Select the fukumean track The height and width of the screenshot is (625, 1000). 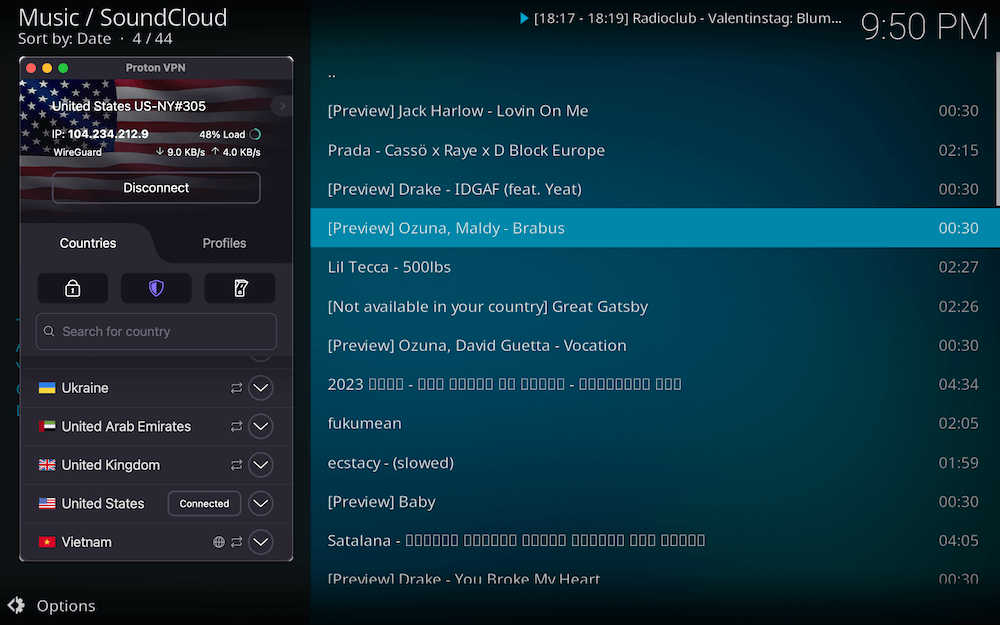pyautogui.click(x=654, y=423)
